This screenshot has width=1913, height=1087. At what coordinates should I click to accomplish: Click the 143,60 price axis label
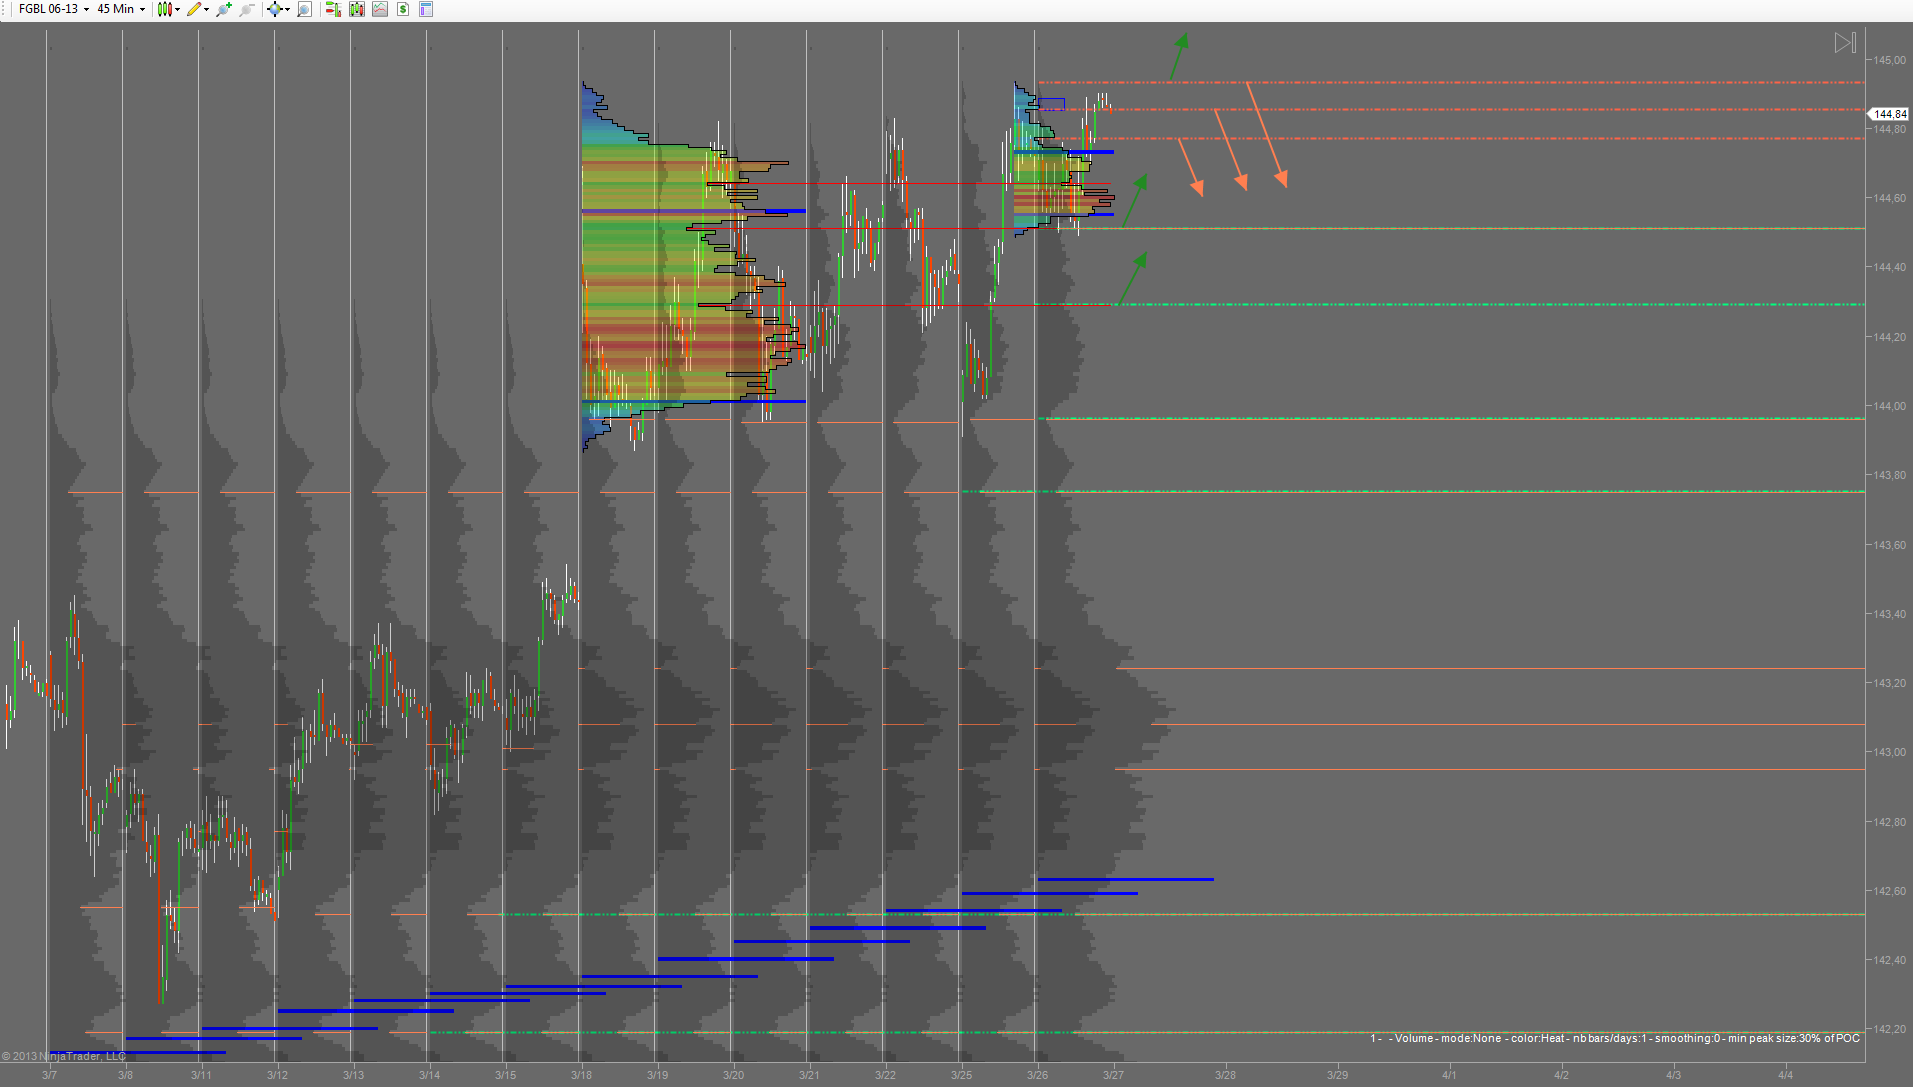[x=1889, y=545]
